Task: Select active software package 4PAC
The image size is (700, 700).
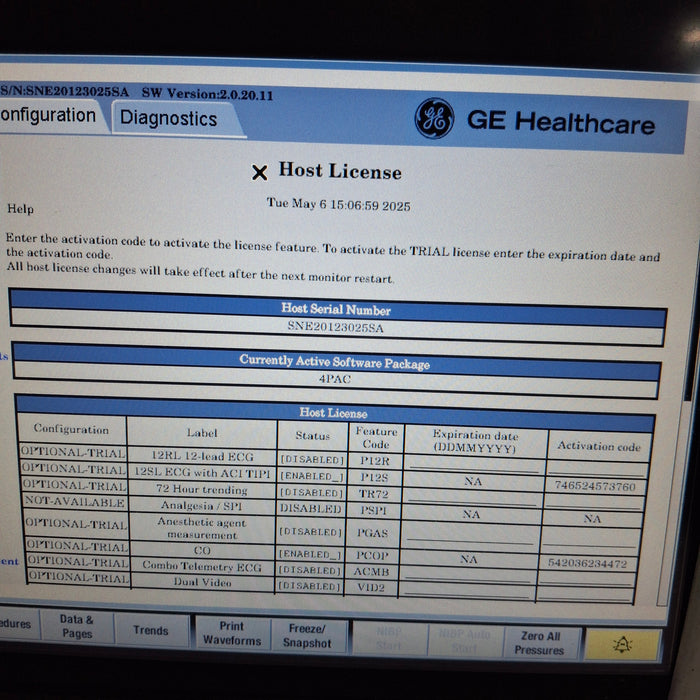Action: point(335,379)
